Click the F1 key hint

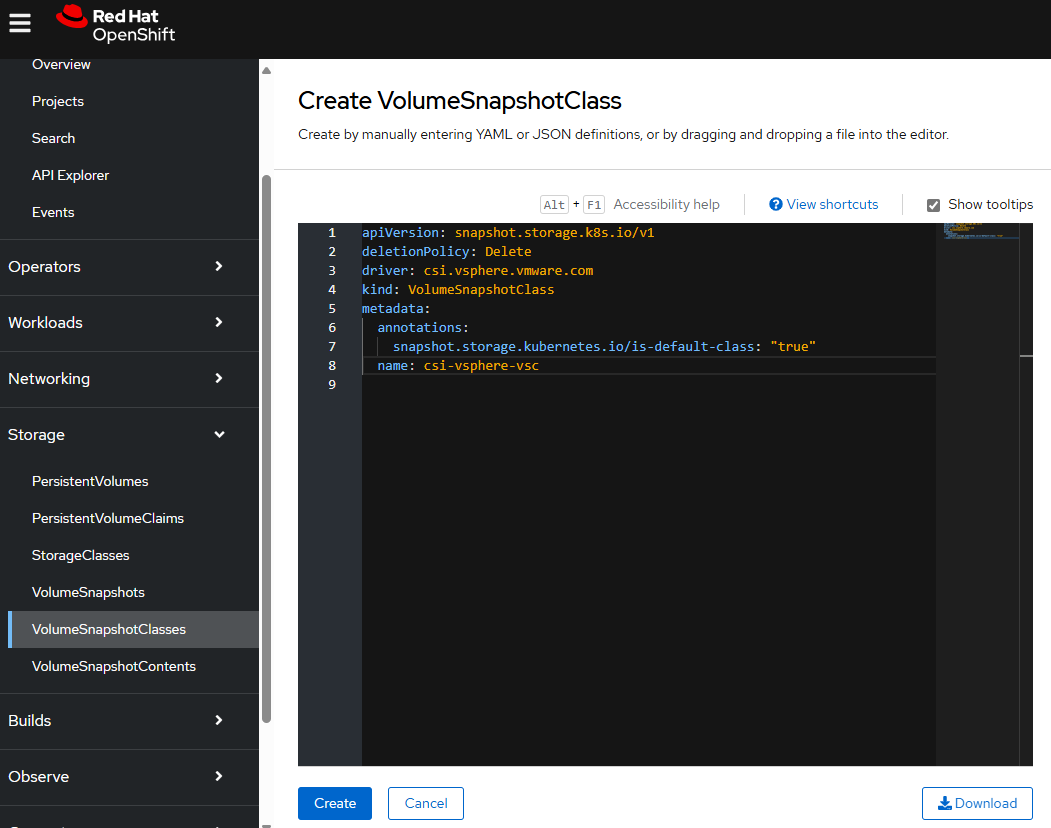[594, 204]
